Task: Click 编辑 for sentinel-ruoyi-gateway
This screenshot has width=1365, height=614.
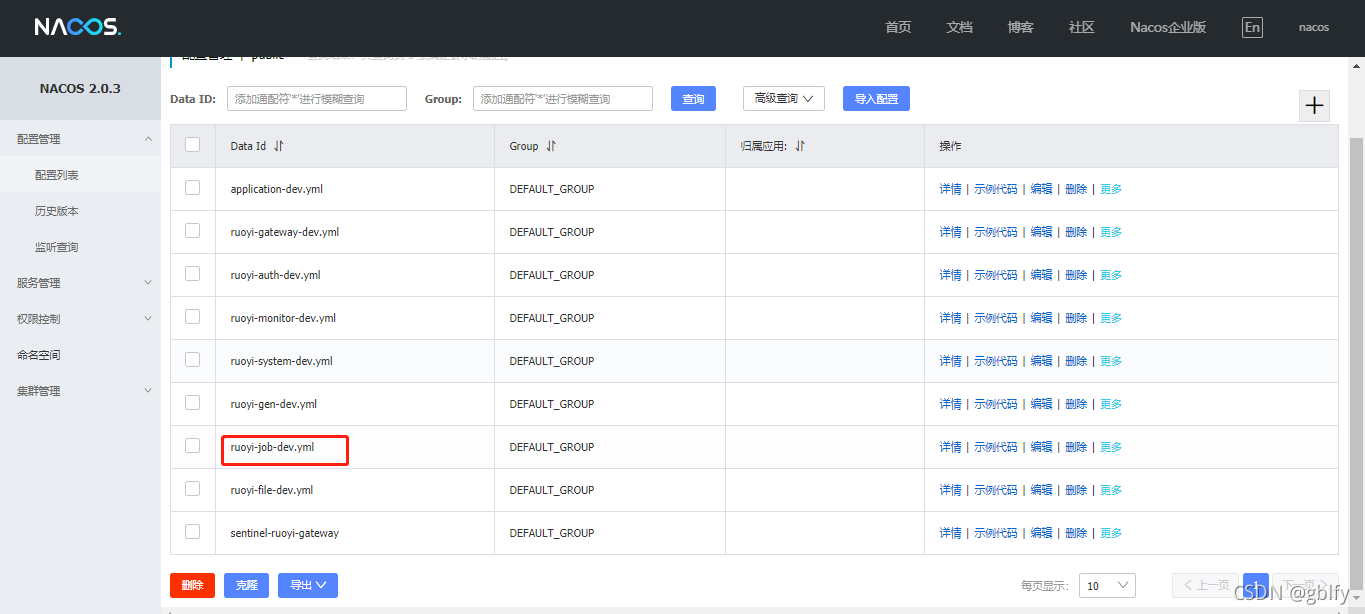Action: pos(1042,533)
